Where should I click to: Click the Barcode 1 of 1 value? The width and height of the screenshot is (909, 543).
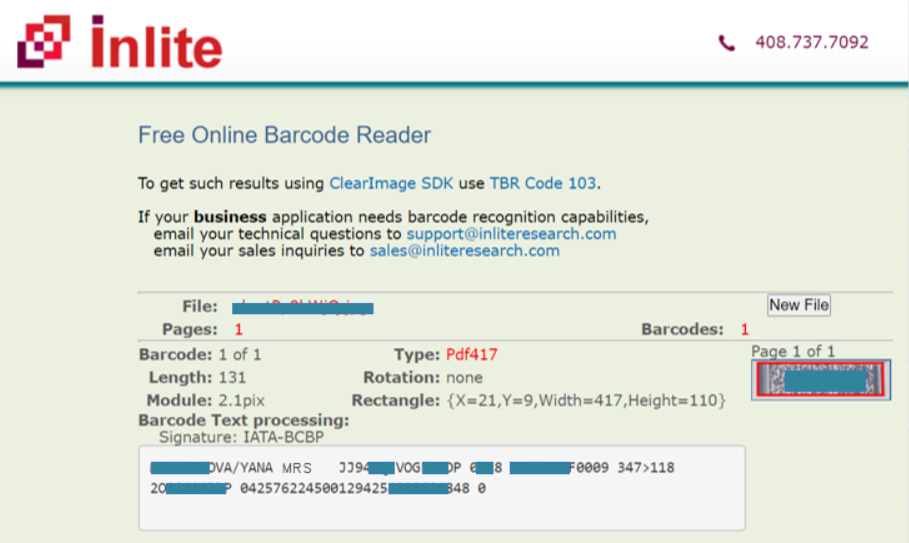[239, 355]
